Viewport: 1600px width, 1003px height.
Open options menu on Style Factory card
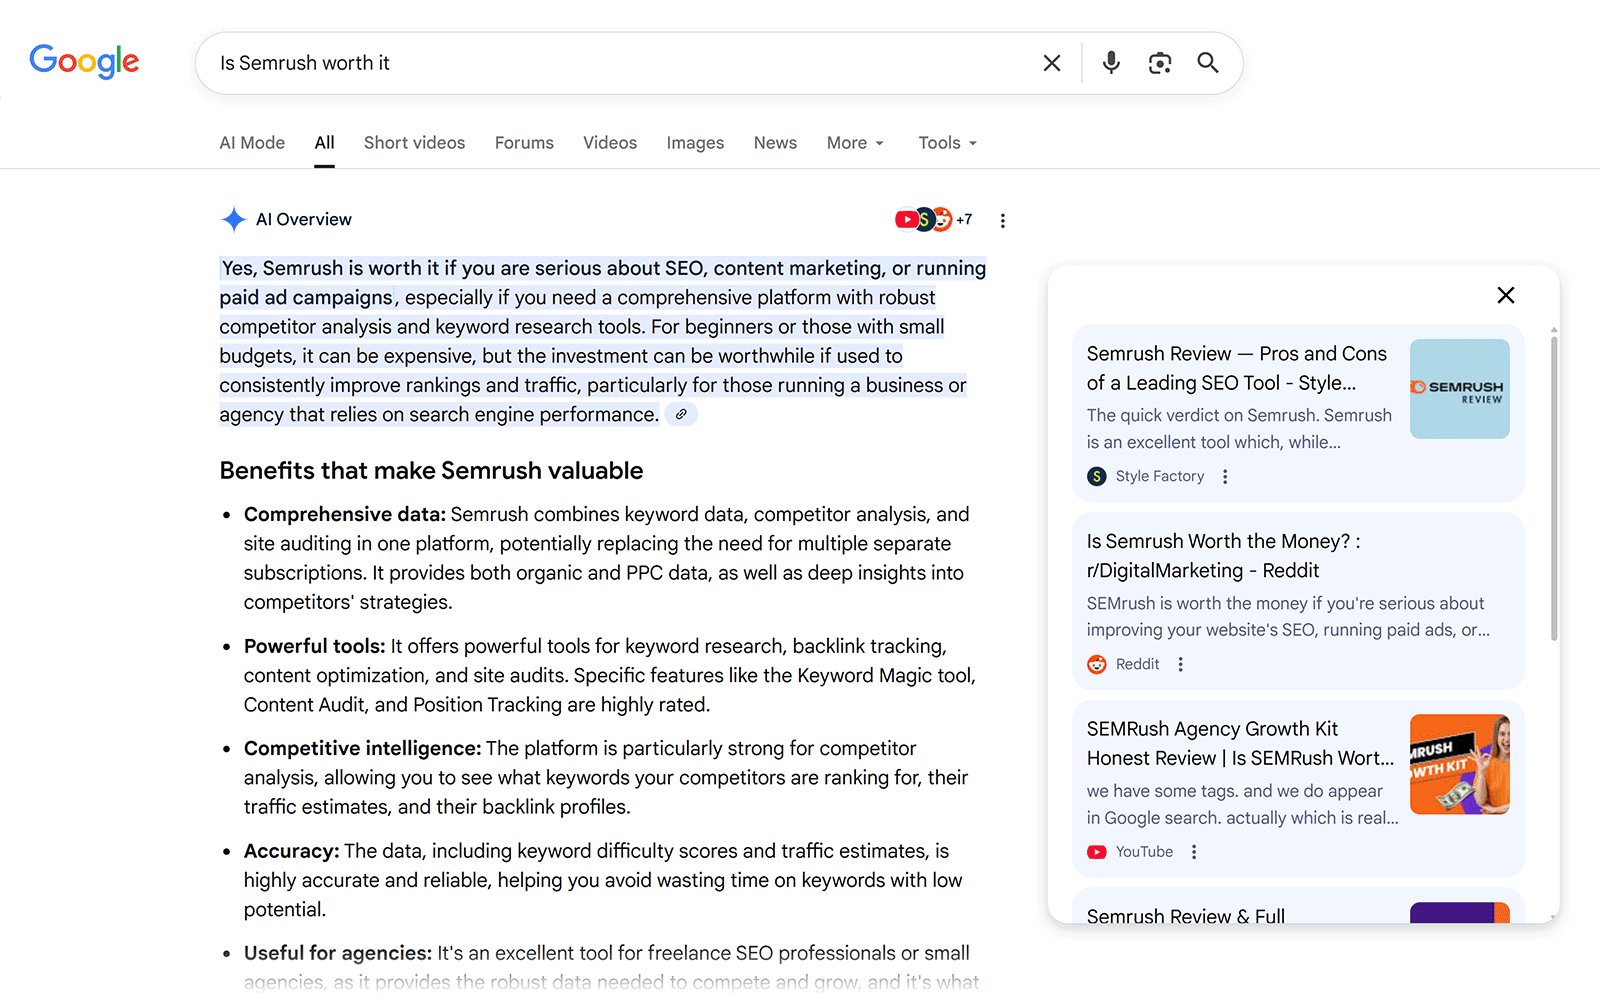click(x=1225, y=476)
